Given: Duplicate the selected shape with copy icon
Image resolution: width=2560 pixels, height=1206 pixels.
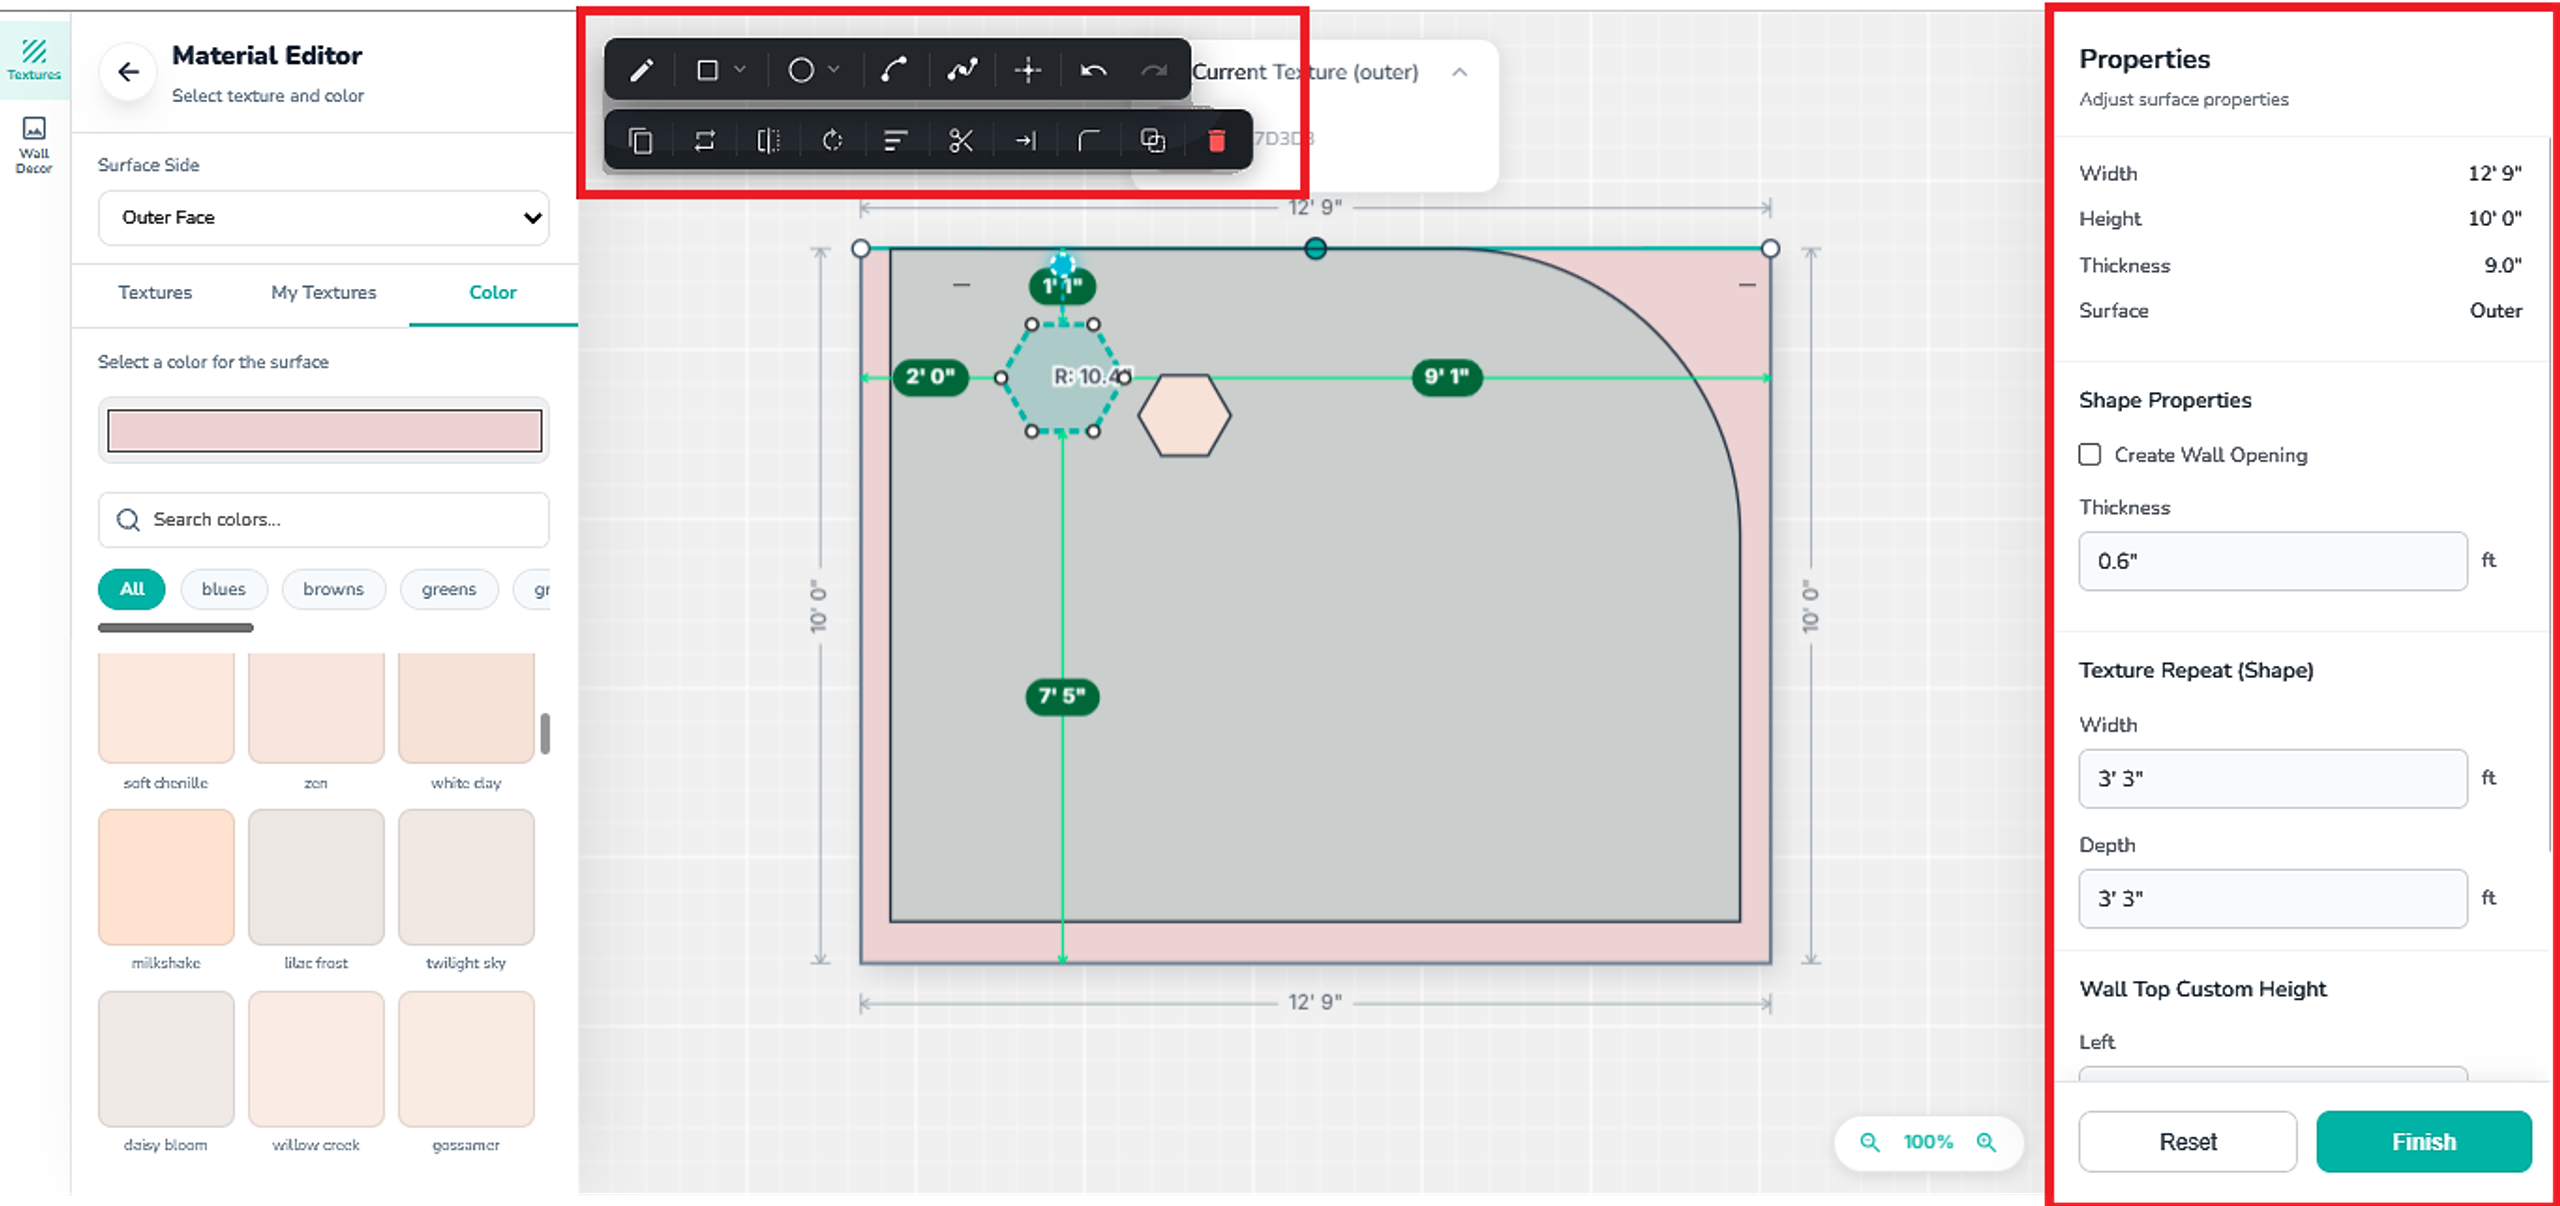Looking at the screenshot, I should (x=641, y=141).
